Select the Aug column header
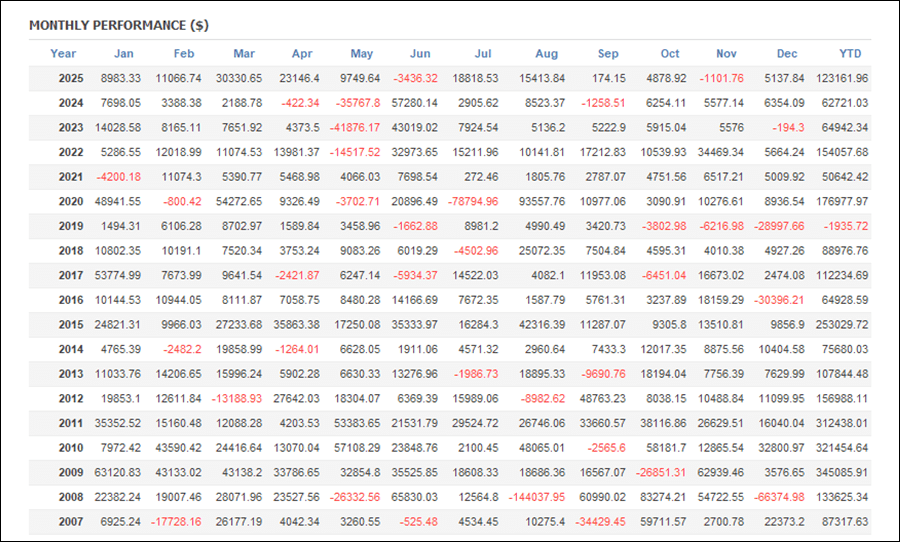The image size is (900, 542). [x=546, y=54]
